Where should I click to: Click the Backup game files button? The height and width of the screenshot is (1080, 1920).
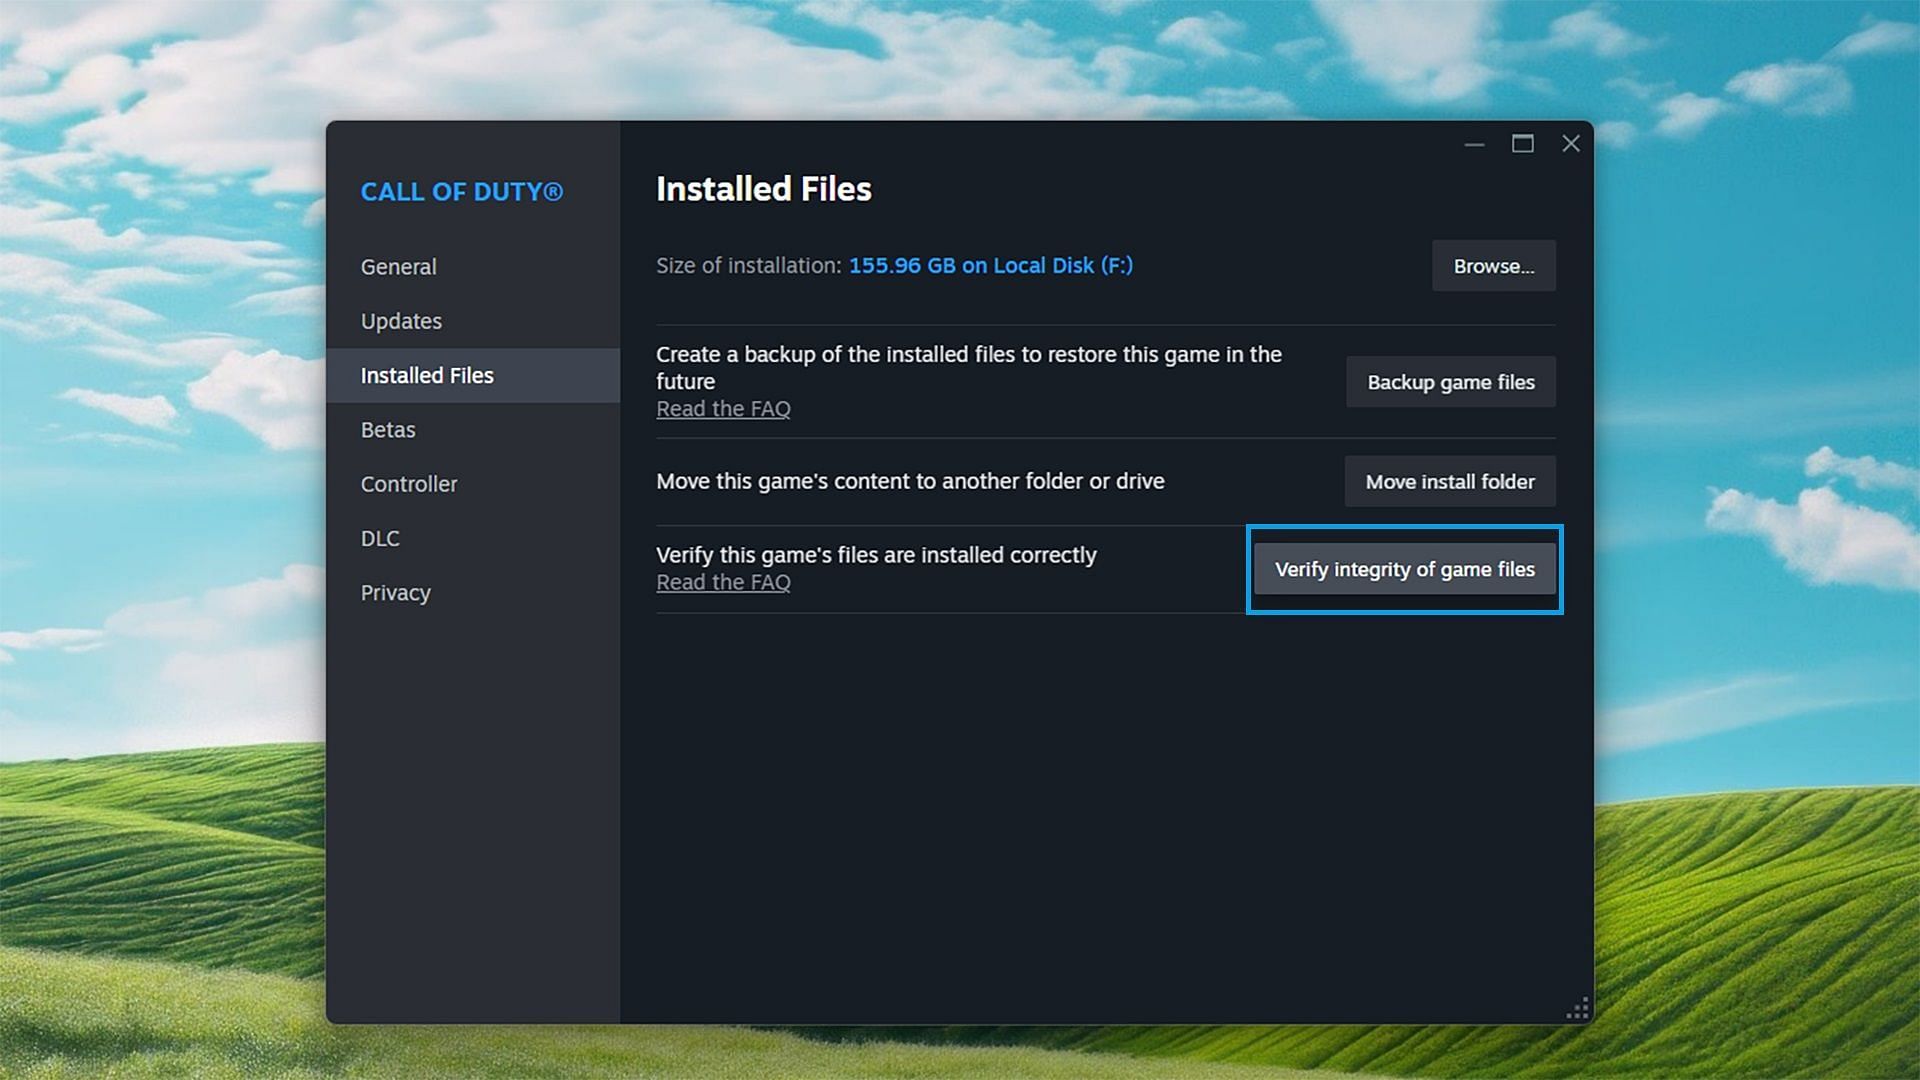click(1449, 381)
